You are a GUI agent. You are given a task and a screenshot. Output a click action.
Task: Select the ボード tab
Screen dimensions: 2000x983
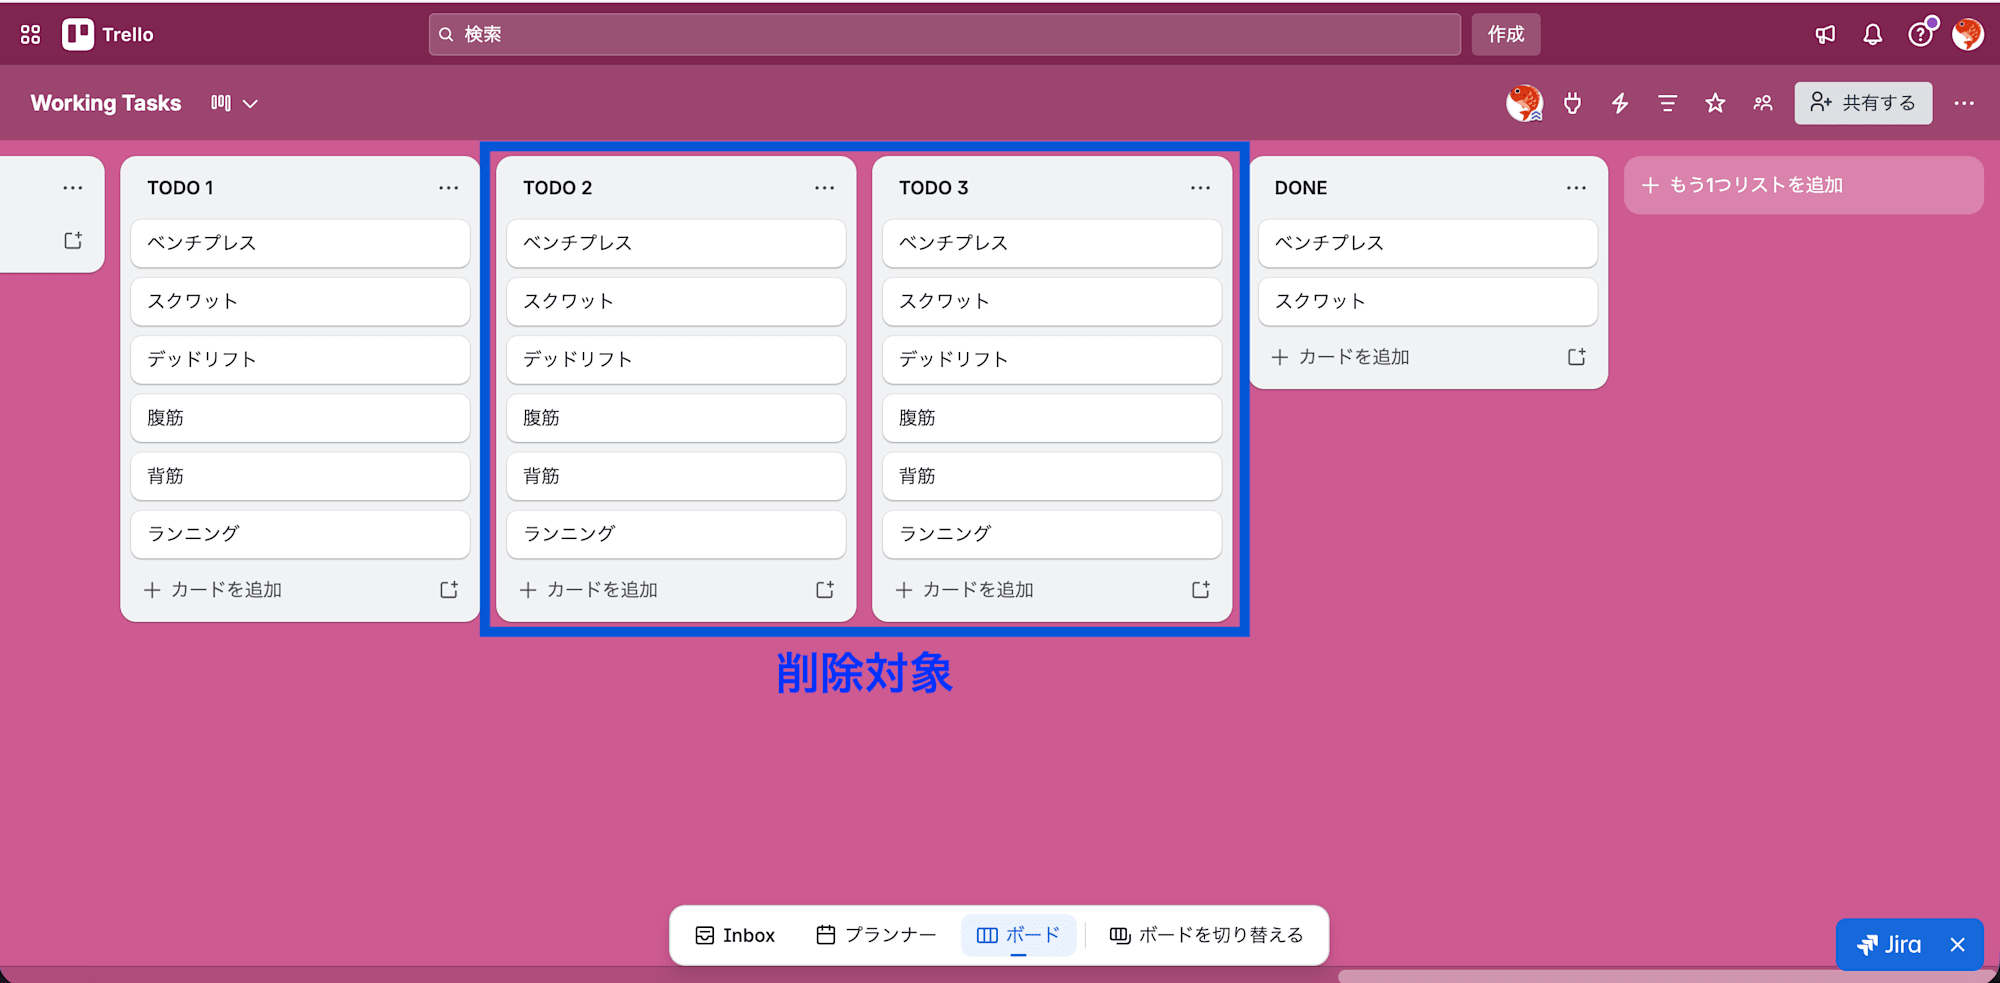tap(1018, 935)
